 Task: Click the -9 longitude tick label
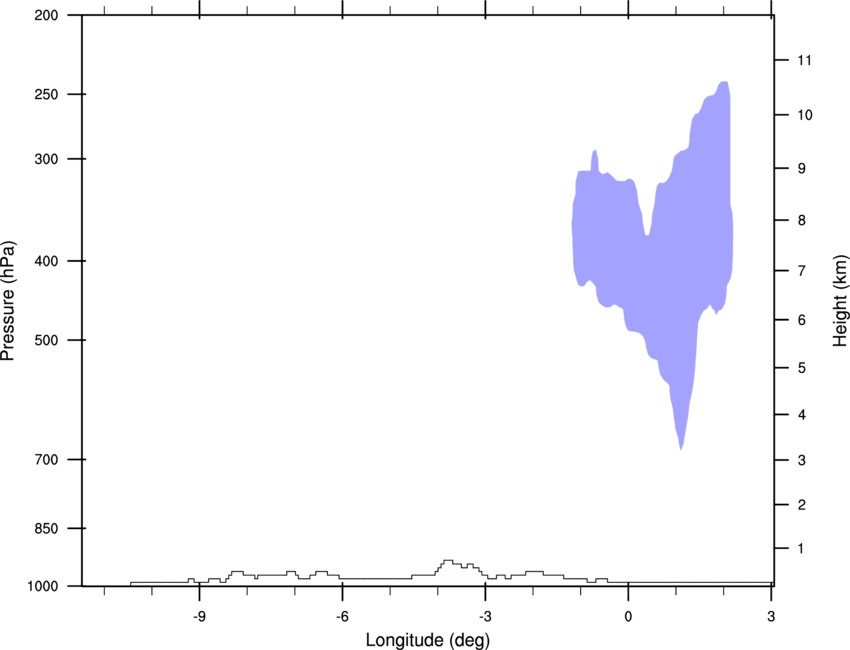pyautogui.click(x=199, y=617)
